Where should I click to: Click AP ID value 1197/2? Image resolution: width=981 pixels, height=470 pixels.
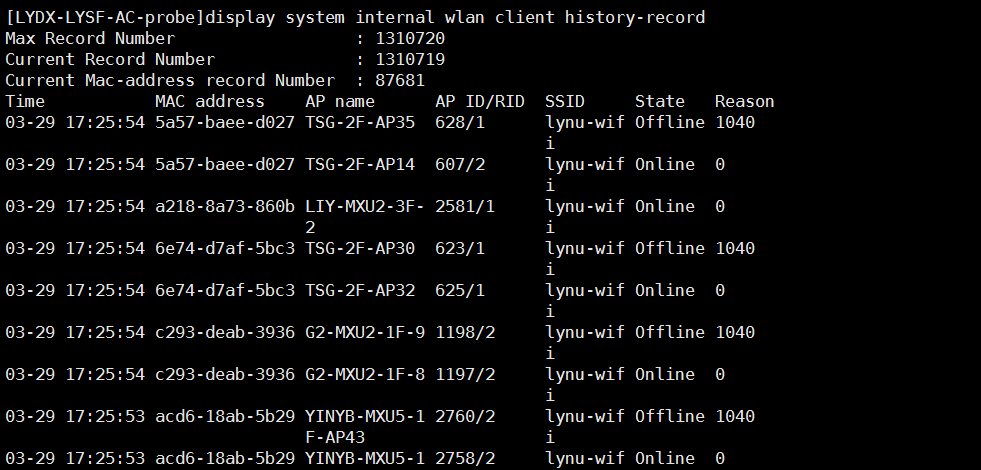click(x=465, y=374)
